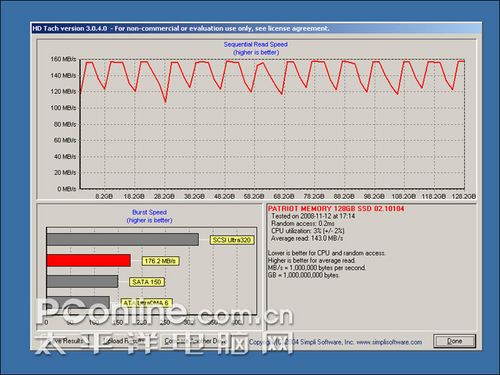Click the 68.2GB axis label
Screen dimensions: 500x375
click(x=284, y=196)
